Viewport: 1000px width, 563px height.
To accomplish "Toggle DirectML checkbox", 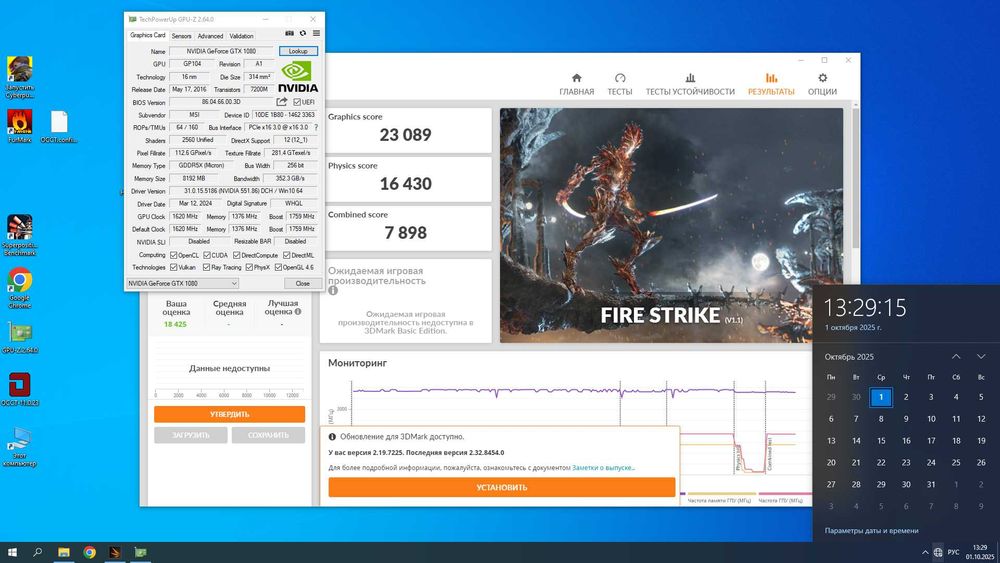I will [x=286, y=255].
